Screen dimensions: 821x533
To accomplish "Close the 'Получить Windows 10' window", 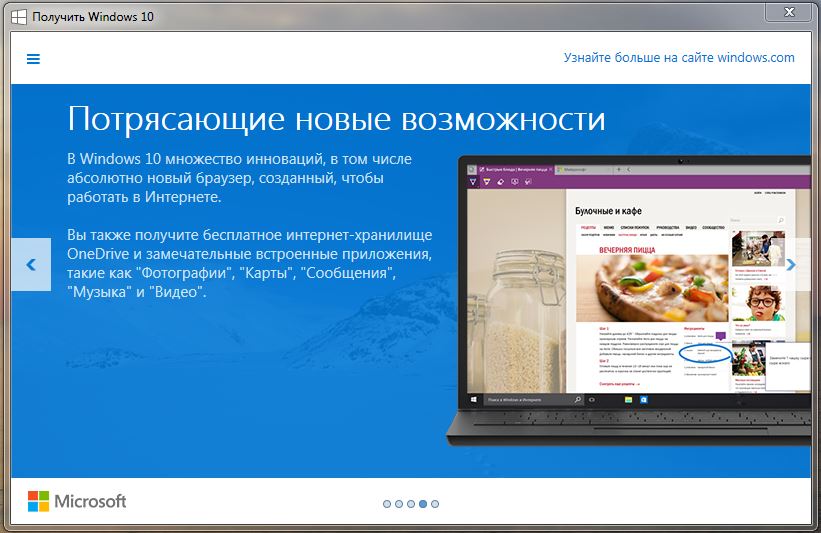I will [x=789, y=12].
